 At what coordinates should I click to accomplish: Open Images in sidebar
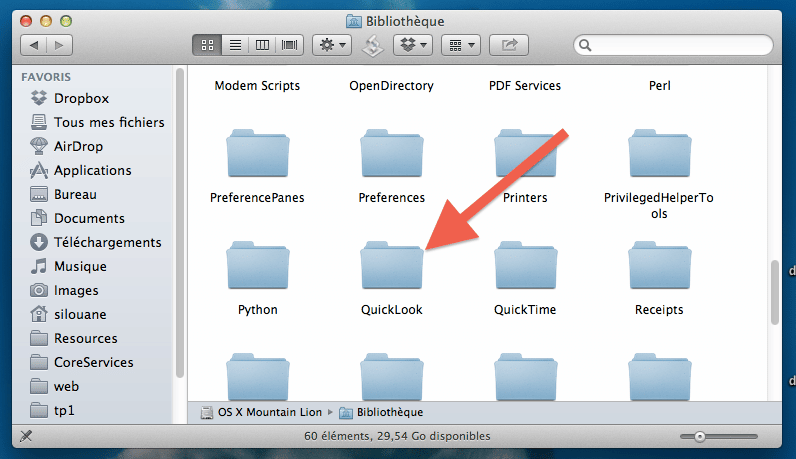[64, 290]
